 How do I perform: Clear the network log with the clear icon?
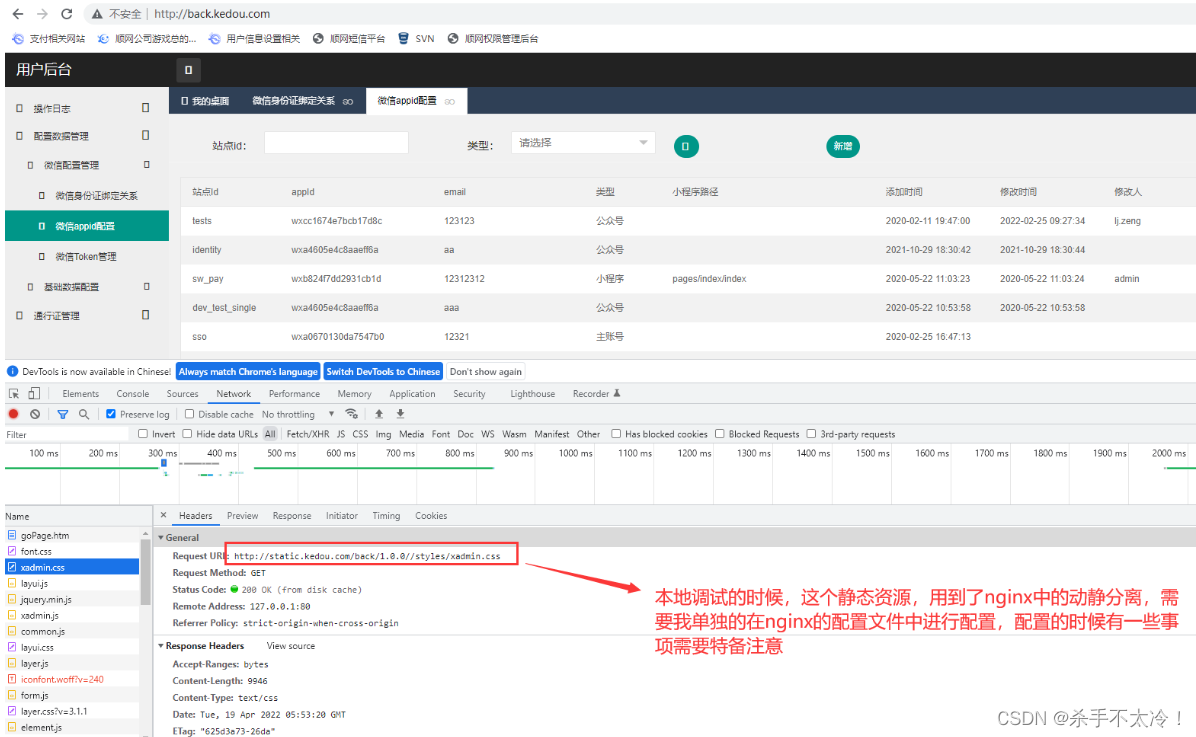coord(35,414)
